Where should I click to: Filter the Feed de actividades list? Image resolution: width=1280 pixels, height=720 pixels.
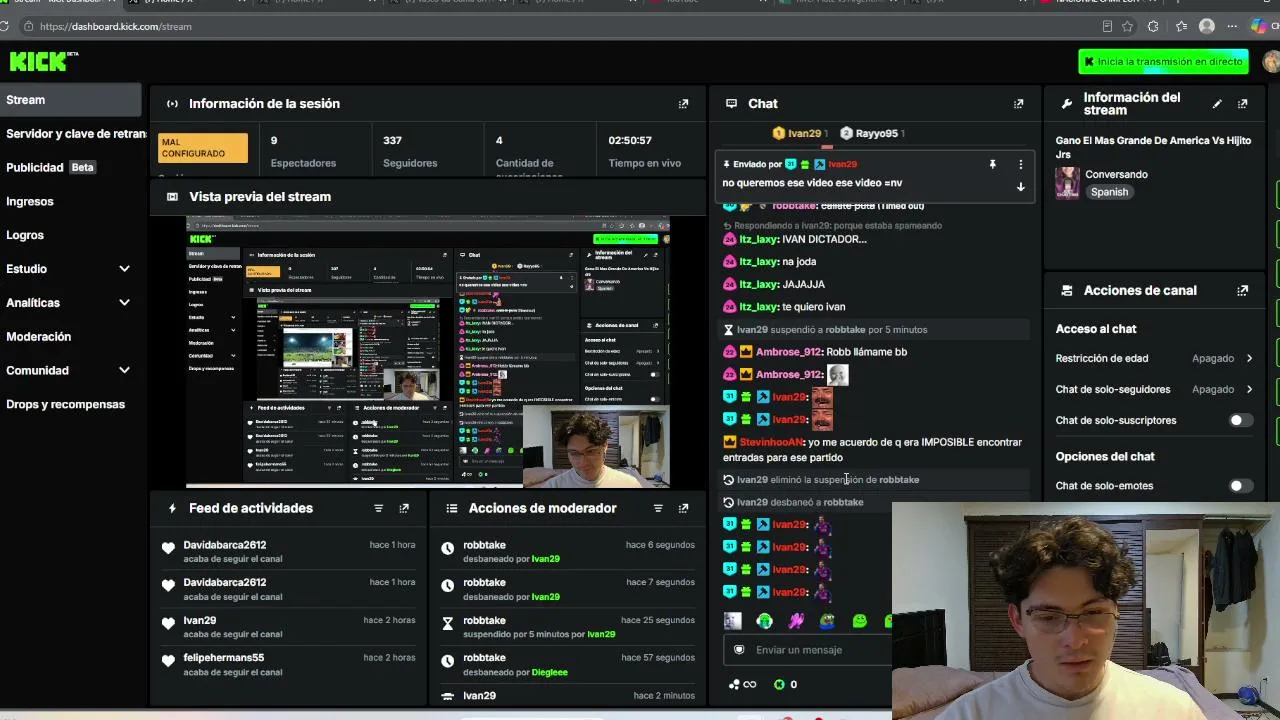(378, 509)
